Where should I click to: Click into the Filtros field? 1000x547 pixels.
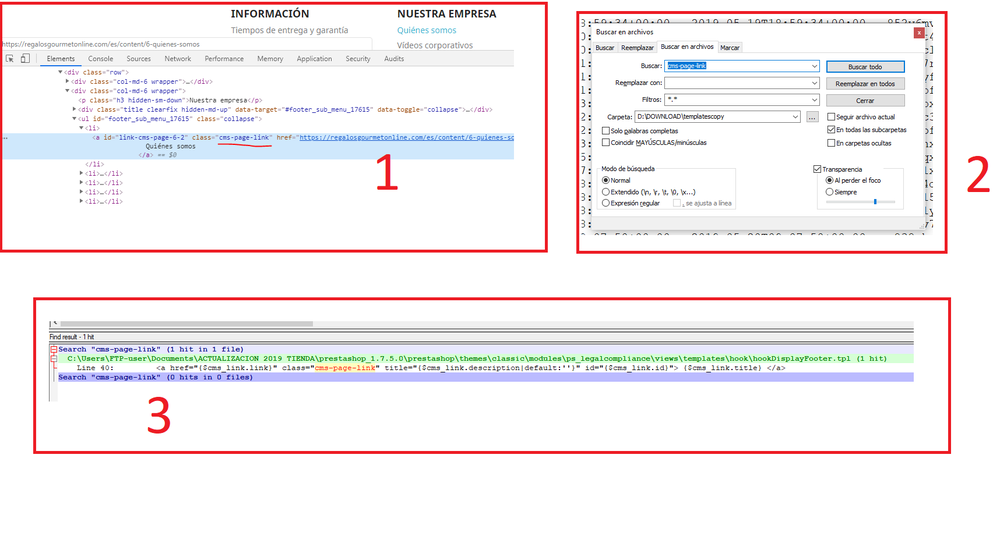pos(737,99)
